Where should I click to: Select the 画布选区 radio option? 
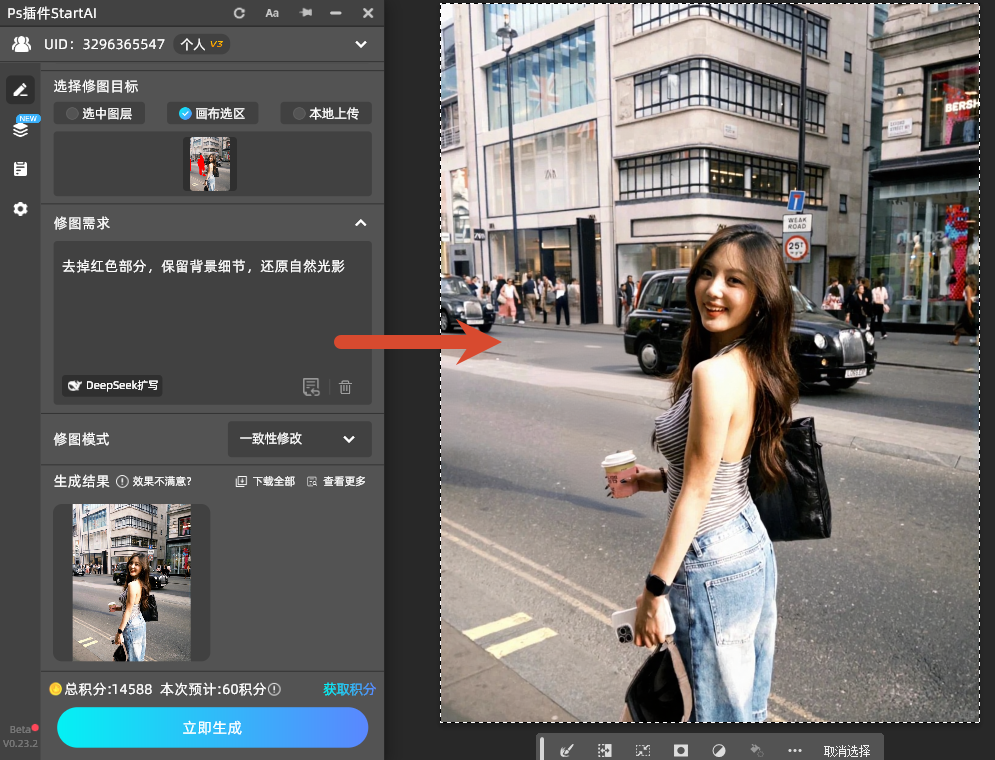point(213,113)
